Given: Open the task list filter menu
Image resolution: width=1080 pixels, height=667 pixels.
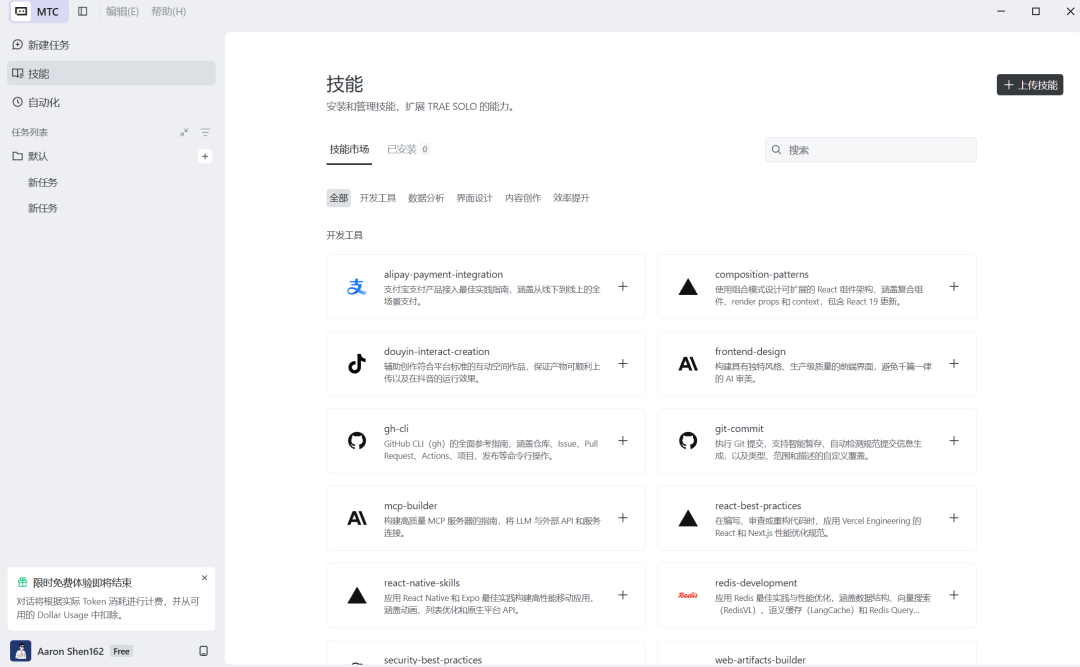Looking at the screenshot, I should click(x=205, y=132).
